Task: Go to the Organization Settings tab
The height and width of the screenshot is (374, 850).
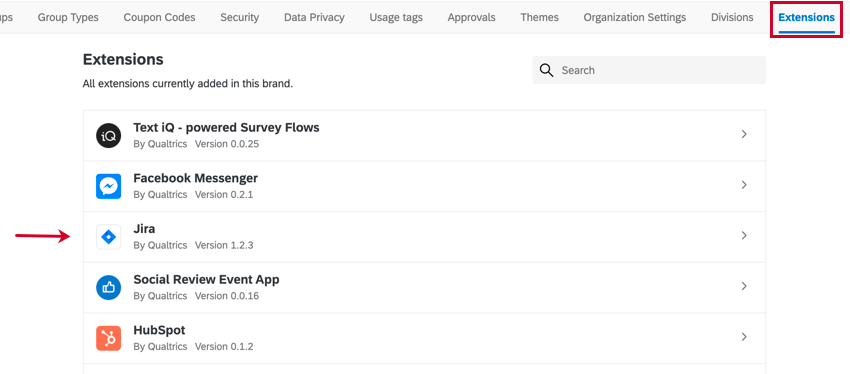Action: click(635, 17)
